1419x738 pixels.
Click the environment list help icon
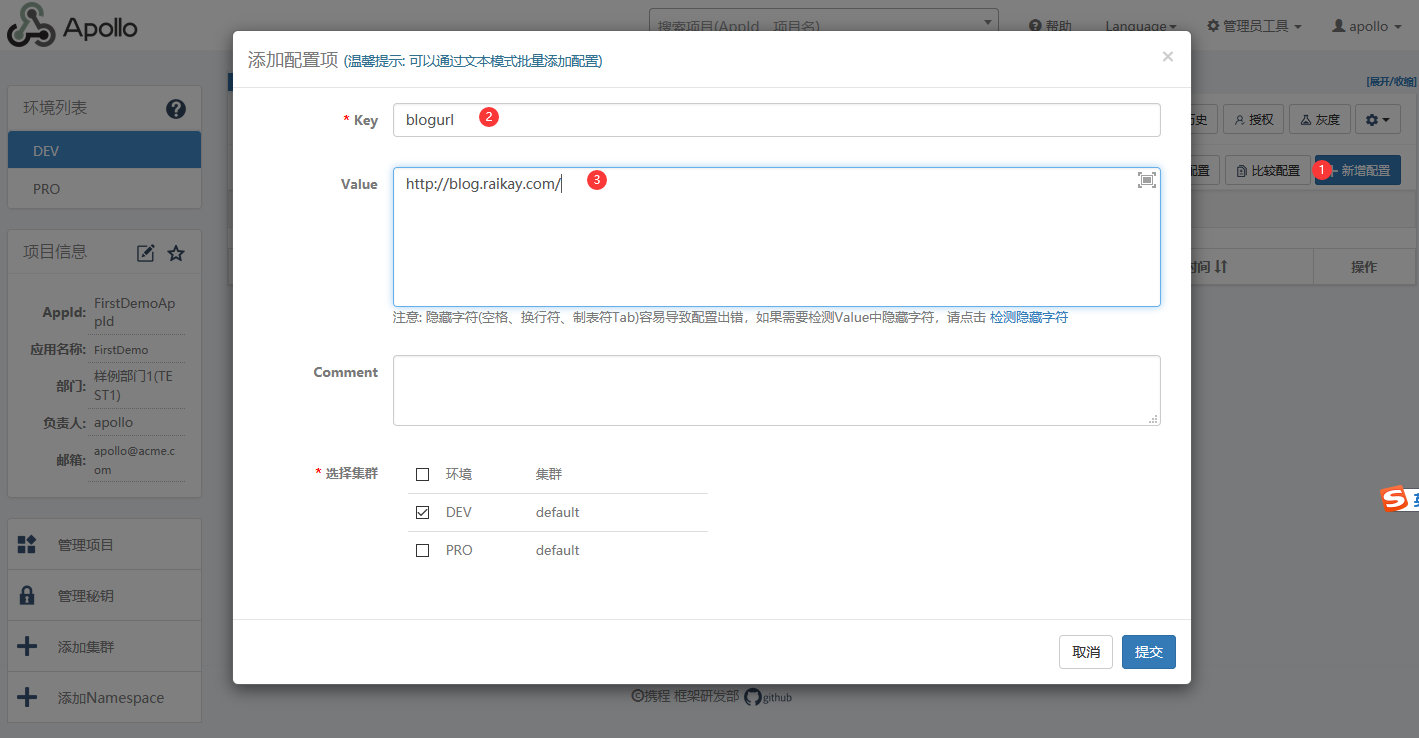(x=176, y=109)
